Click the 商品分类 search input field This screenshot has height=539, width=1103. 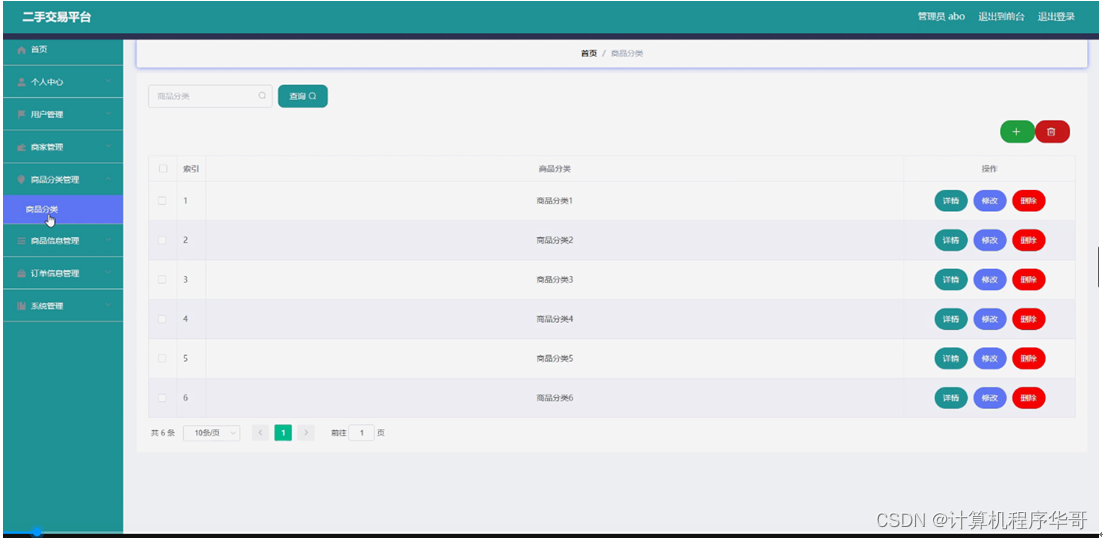tap(210, 96)
